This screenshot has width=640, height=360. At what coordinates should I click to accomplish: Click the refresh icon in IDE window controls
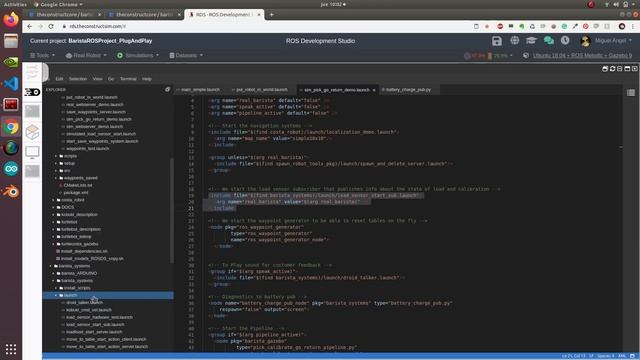[612, 69]
